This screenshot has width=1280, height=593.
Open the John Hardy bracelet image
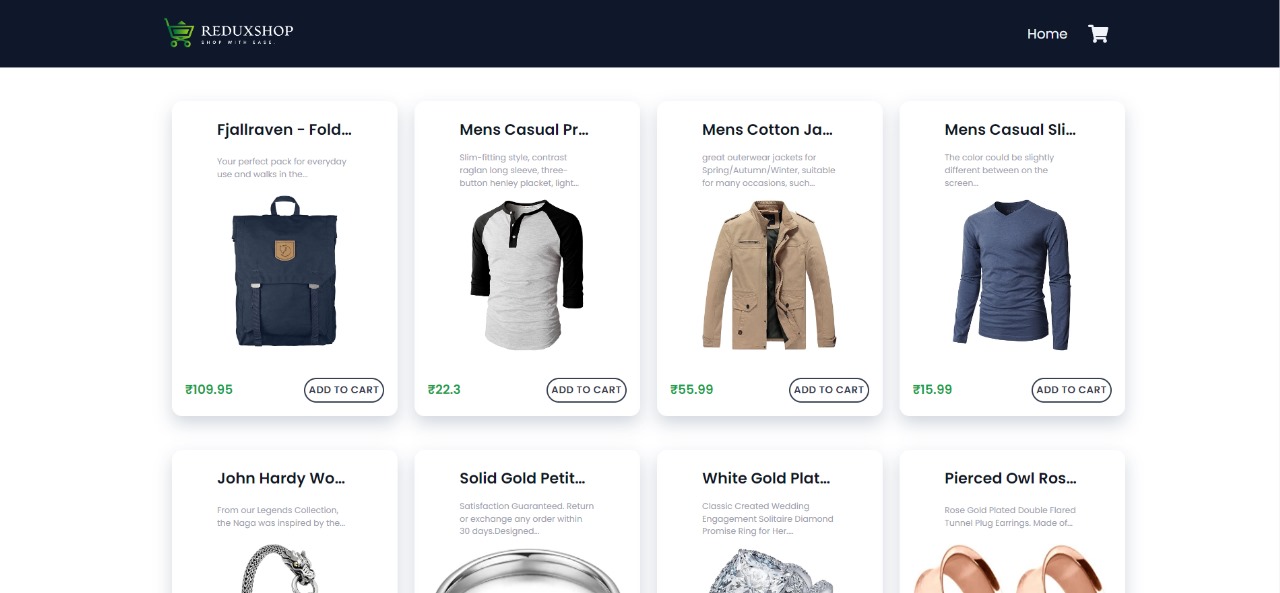pos(285,568)
